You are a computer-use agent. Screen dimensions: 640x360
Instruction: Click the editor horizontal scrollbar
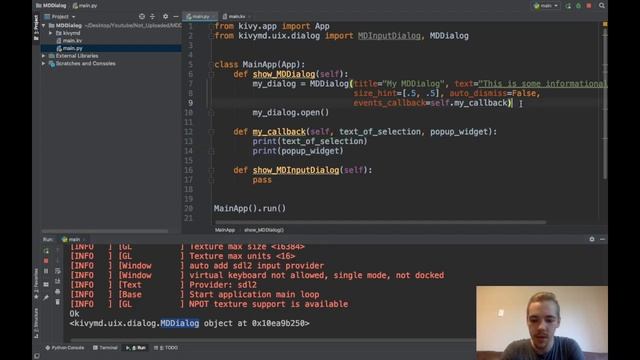coord(380,222)
